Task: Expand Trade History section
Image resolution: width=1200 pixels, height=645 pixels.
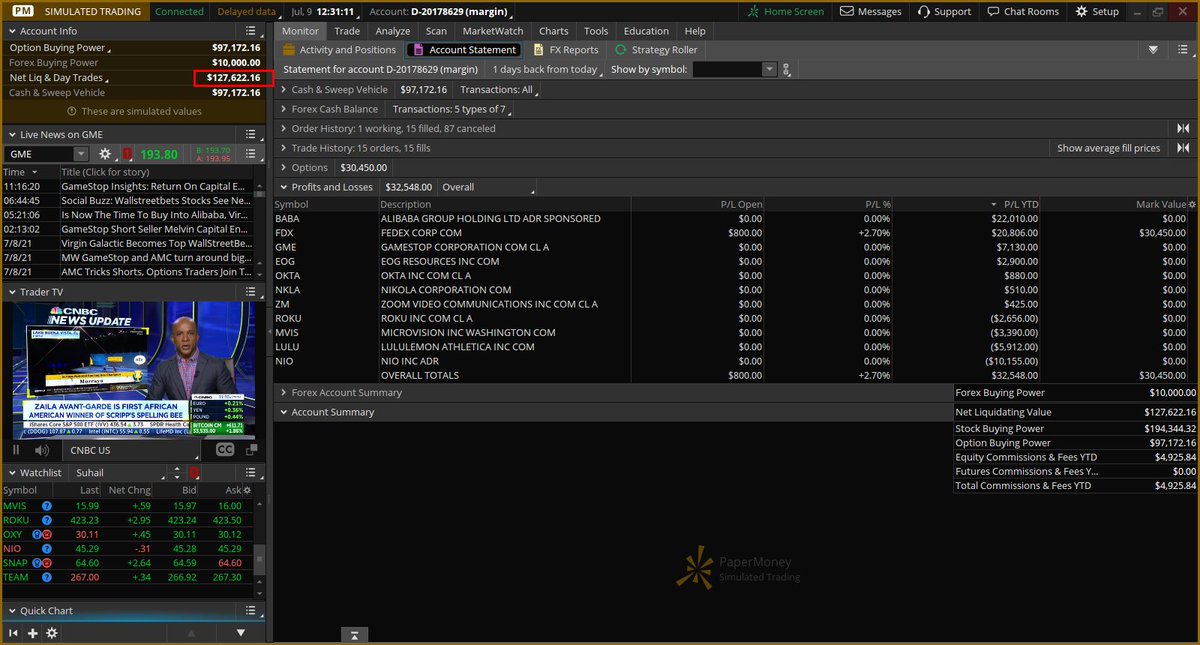Action: coord(283,148)
